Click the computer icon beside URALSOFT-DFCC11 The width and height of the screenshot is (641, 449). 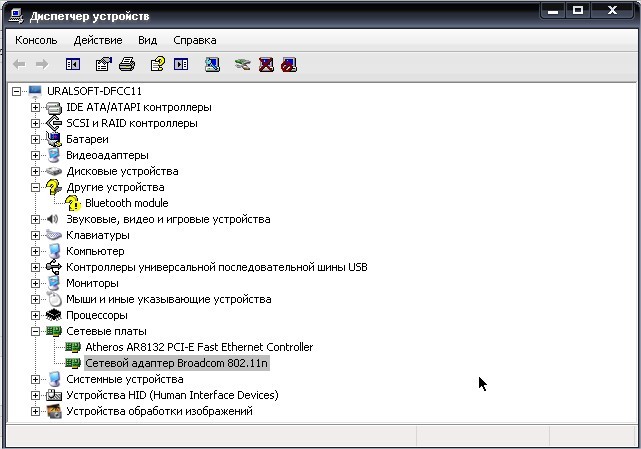tap(35, 91)
